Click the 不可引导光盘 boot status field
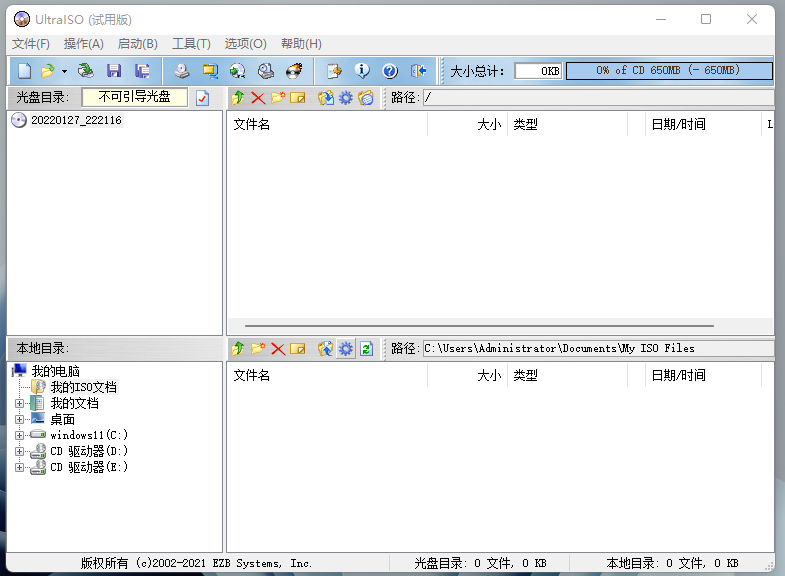This screenshot has height=576, width=785. click(x=135, y=97)
